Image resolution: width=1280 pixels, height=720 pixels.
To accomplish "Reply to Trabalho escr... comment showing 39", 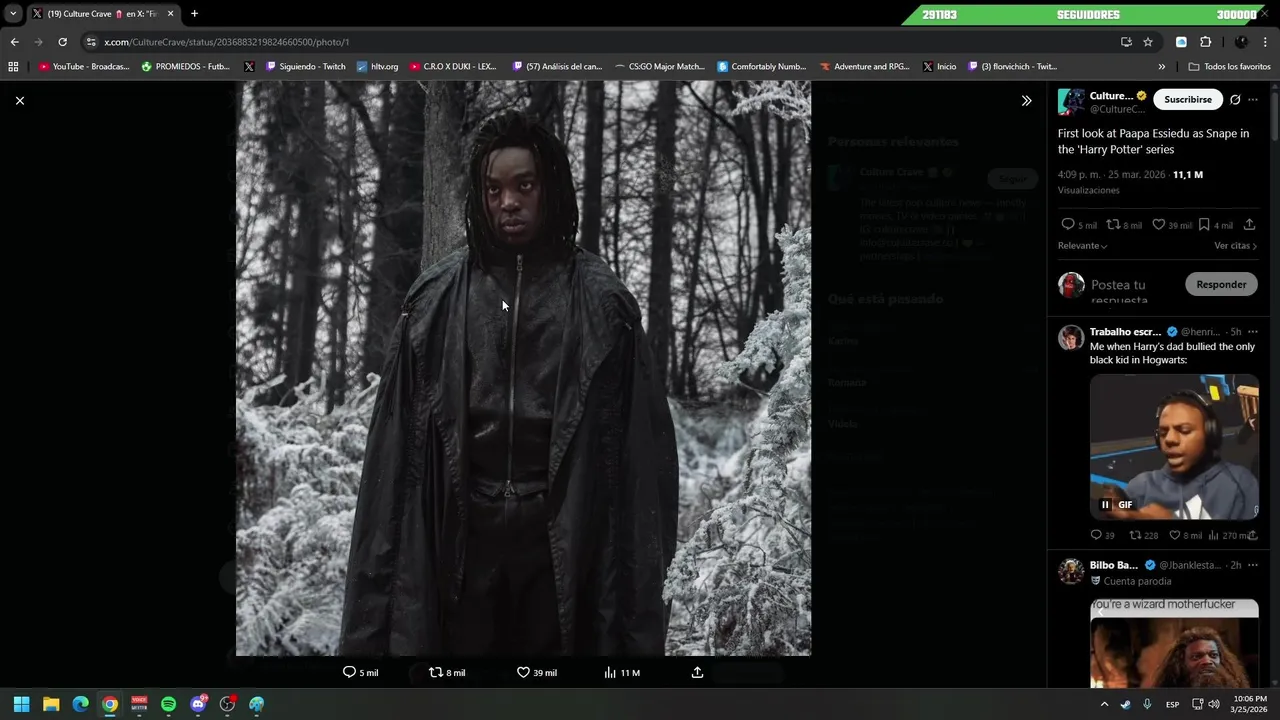I will point(1096,535).
